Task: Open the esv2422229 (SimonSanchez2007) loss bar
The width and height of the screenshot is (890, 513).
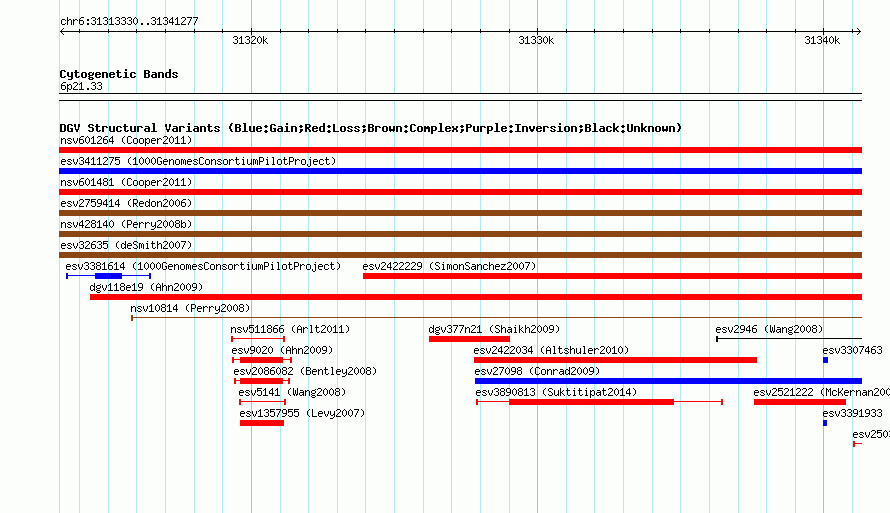Action: pyautogui.click(x=612, y=276)
